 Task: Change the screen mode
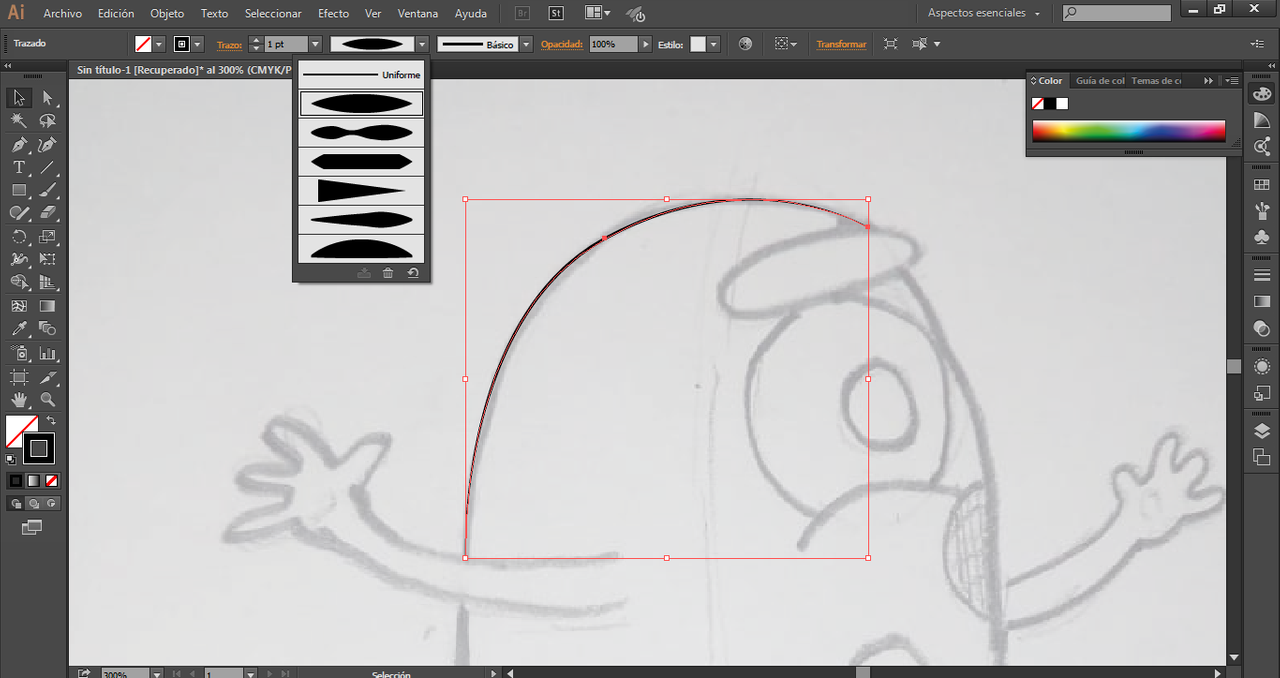click(x=32, y=526)
